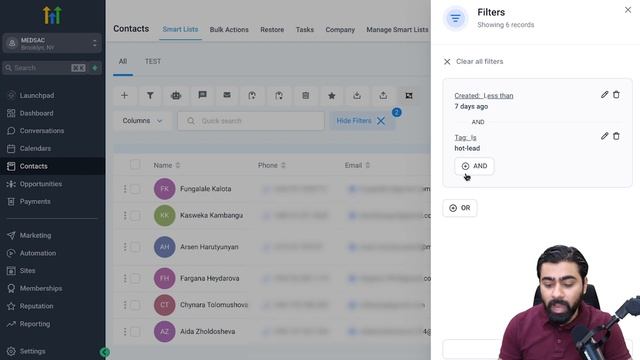Check the Chynara Tolomushova row checkbox
Screen dimensions: 640x360
[135, 305]
